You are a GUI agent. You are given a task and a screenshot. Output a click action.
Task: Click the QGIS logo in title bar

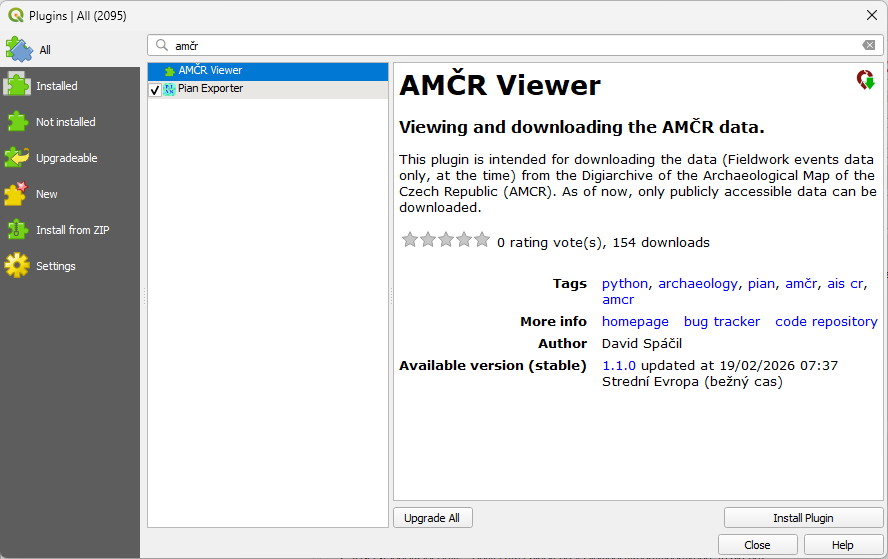pos(15,15)
